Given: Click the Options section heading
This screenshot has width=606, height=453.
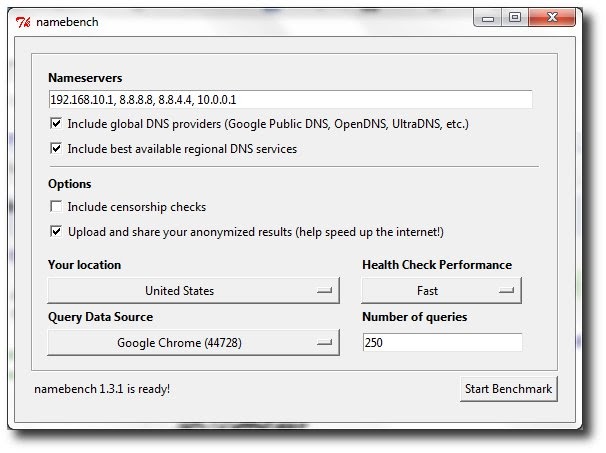Looking at the screenshot, I should [70, 184].
